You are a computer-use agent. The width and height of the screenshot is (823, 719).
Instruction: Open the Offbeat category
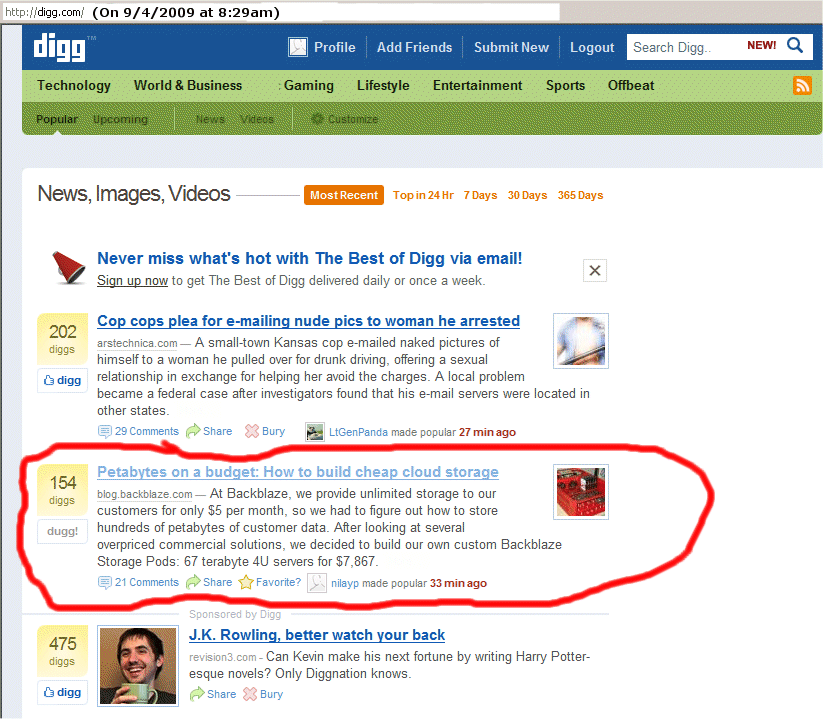[x=631, y=86]
